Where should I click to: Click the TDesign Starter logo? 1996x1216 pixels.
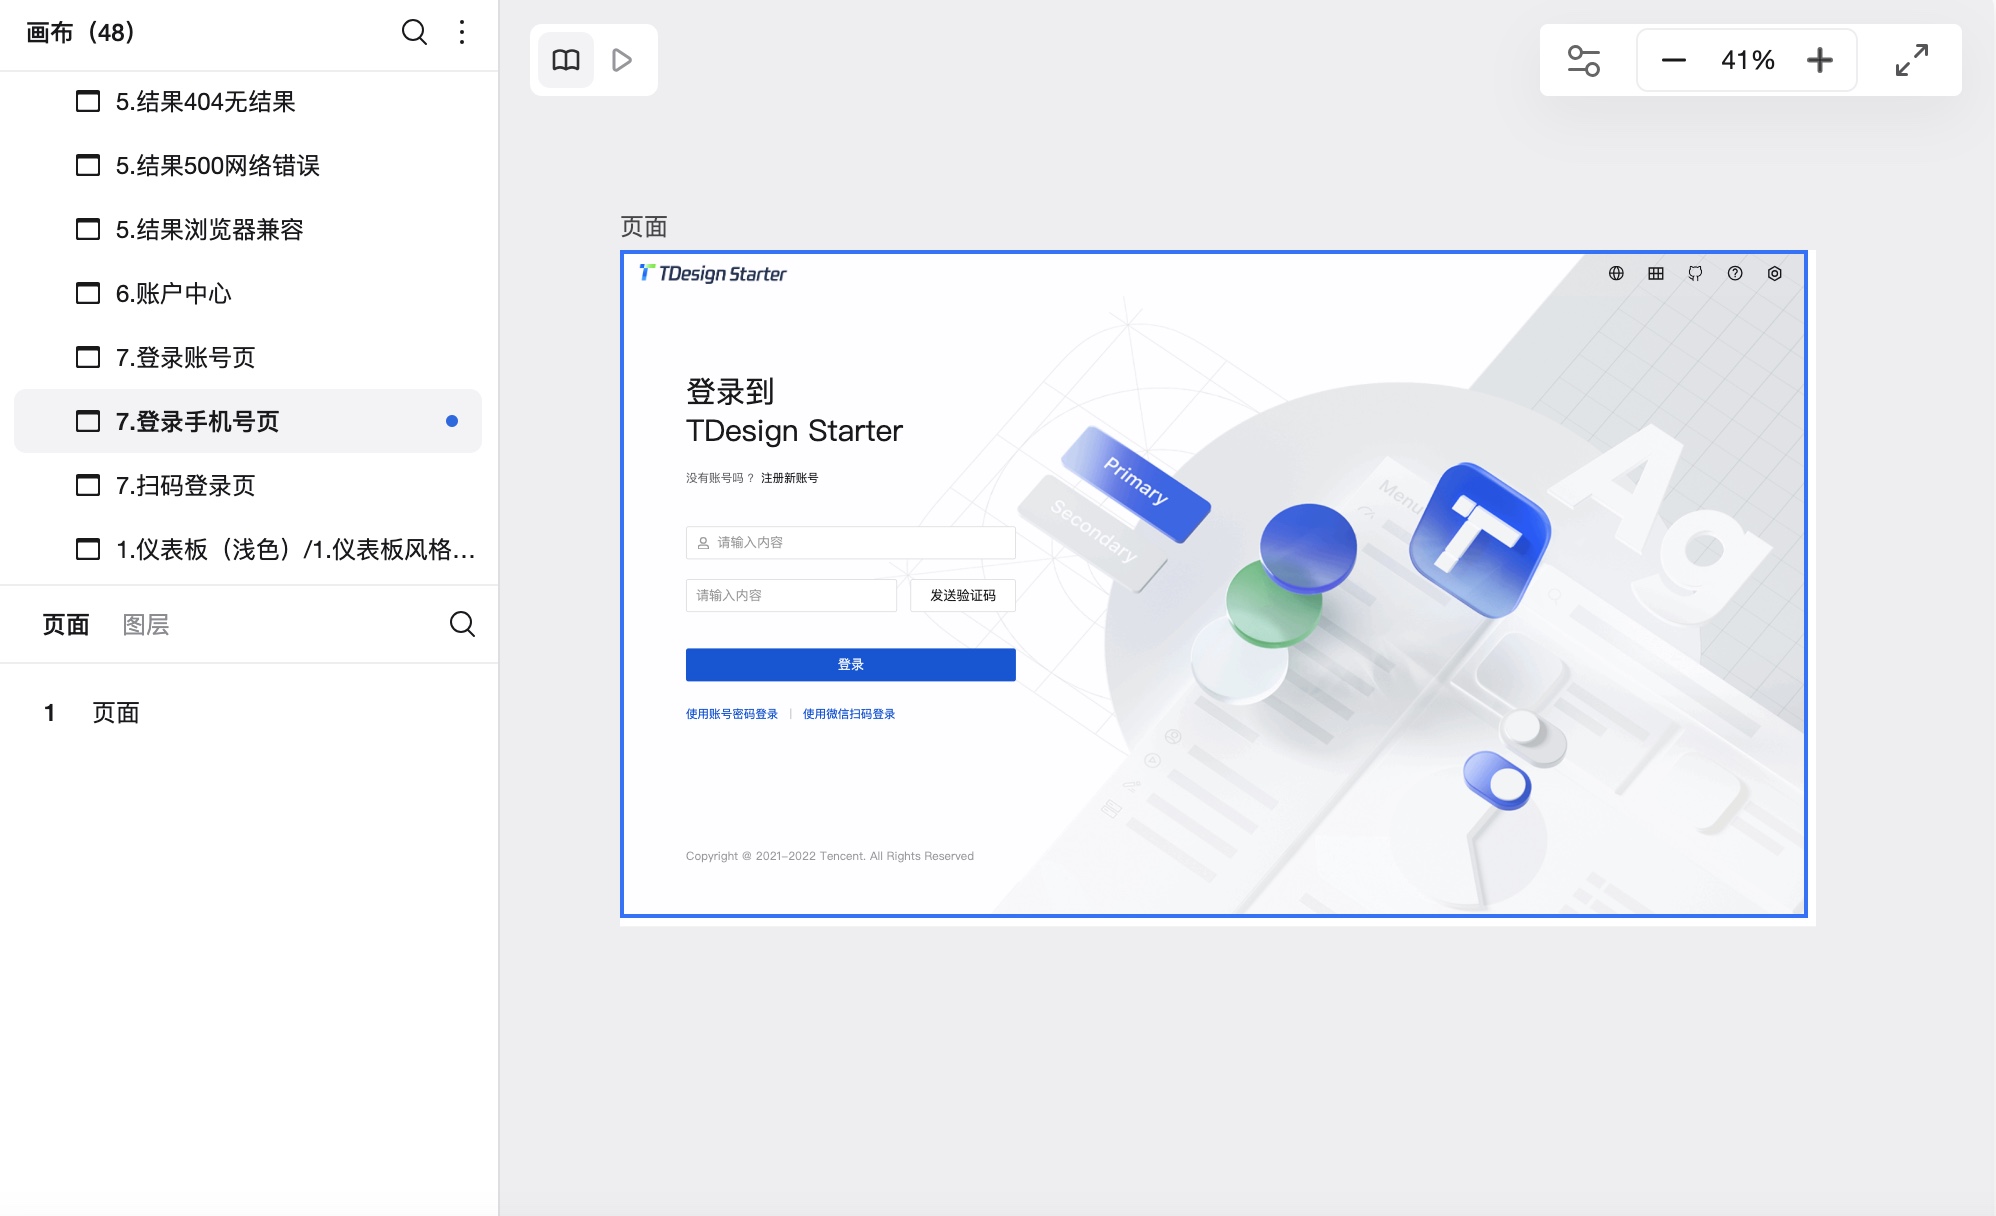pyautogui.click(x=712, y=273)
